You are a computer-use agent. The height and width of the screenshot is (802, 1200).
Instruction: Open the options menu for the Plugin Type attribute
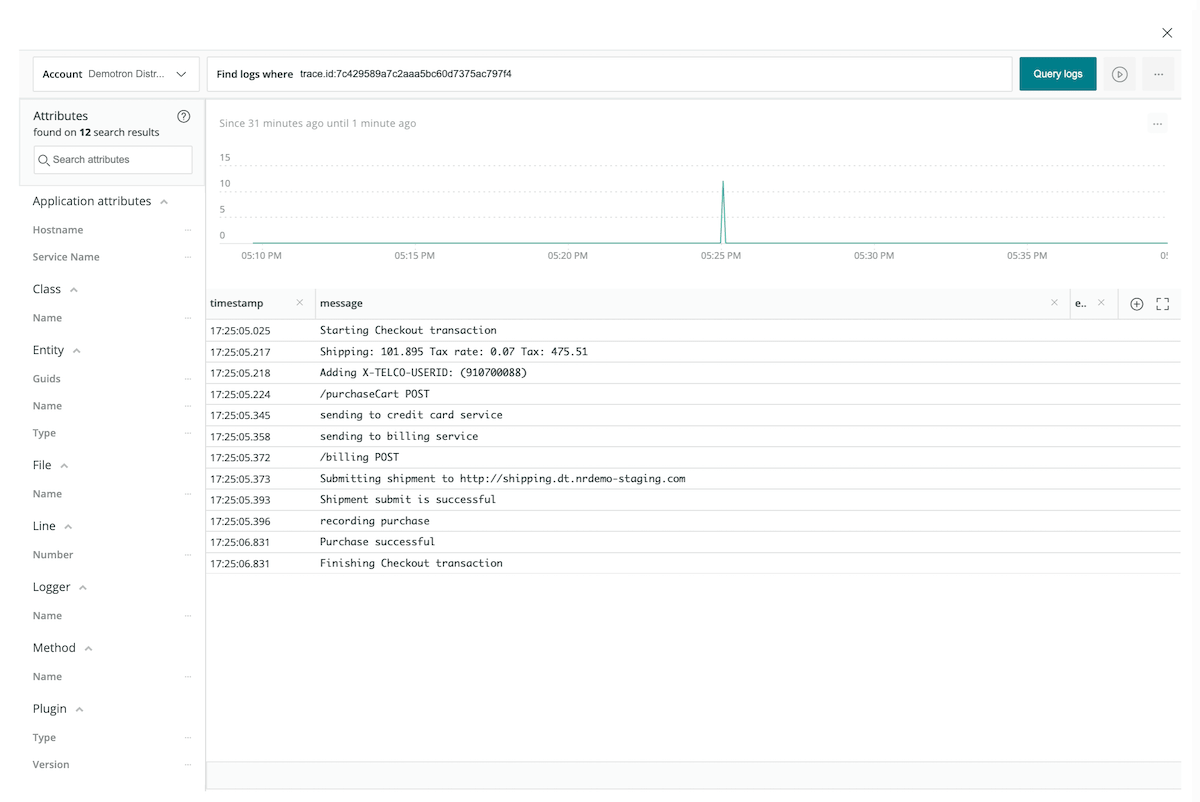pos(187,738)
